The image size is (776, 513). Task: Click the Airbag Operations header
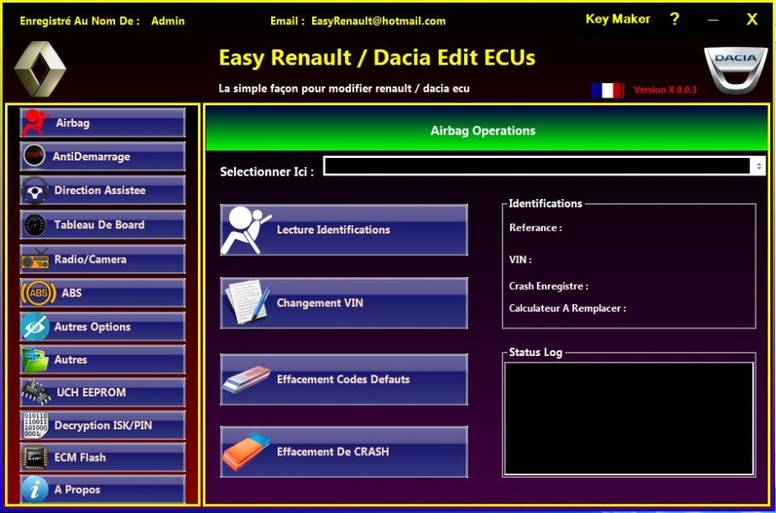click(483, 131)
